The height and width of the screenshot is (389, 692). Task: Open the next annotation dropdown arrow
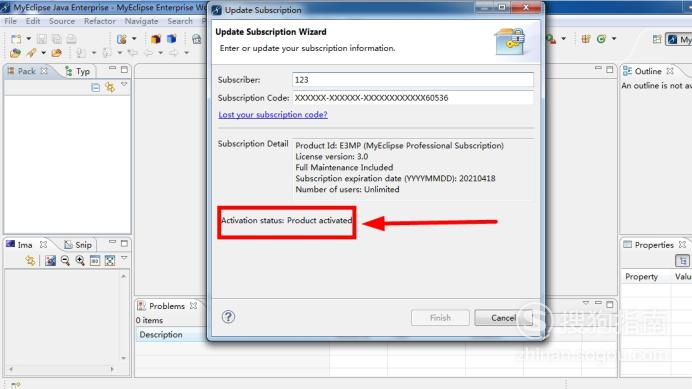[x=94, y=53]
